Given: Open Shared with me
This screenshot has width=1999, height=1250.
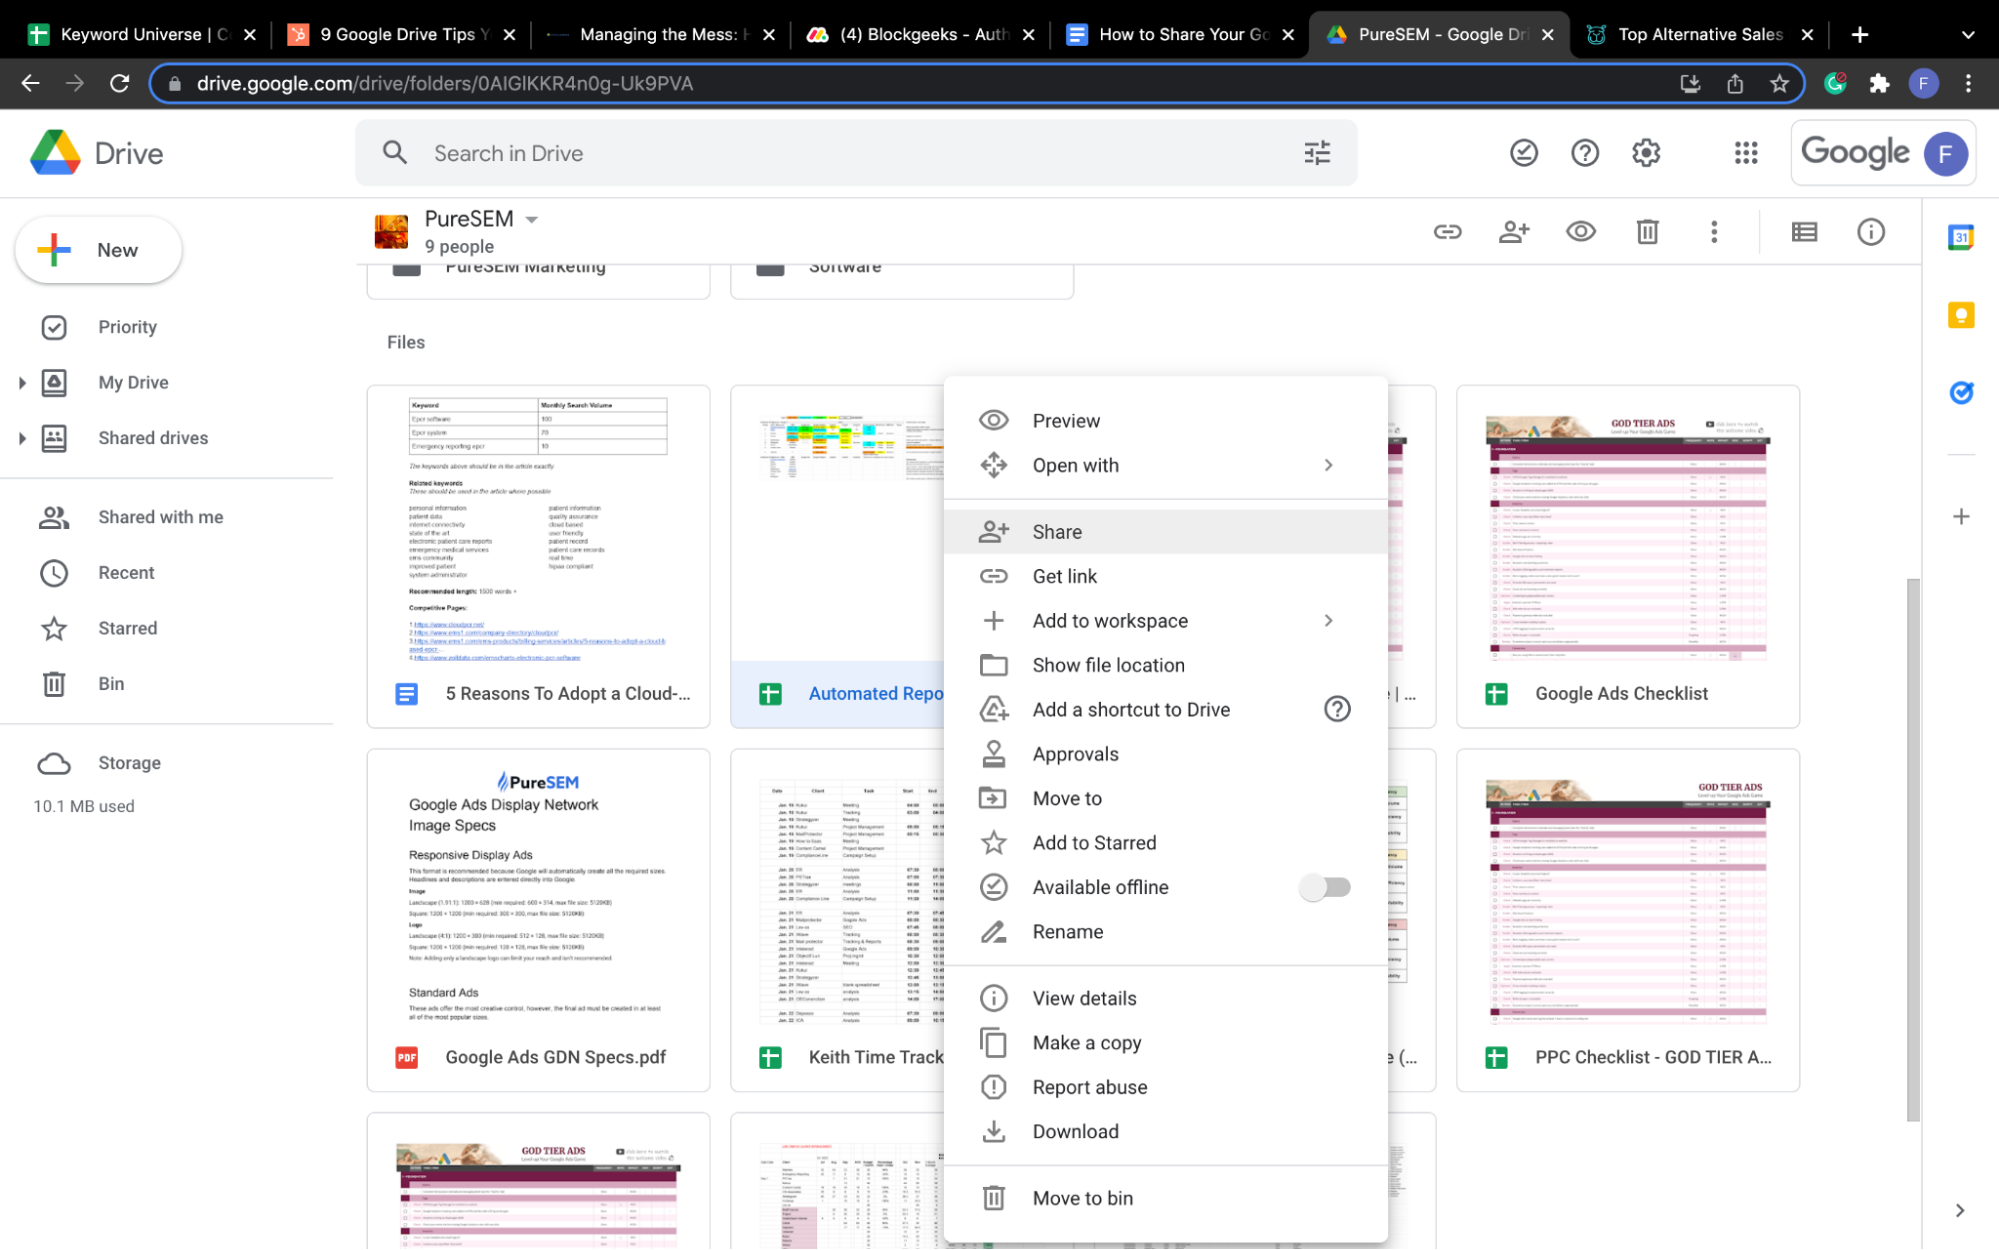Looking at the screenshot, I should 160,517.
